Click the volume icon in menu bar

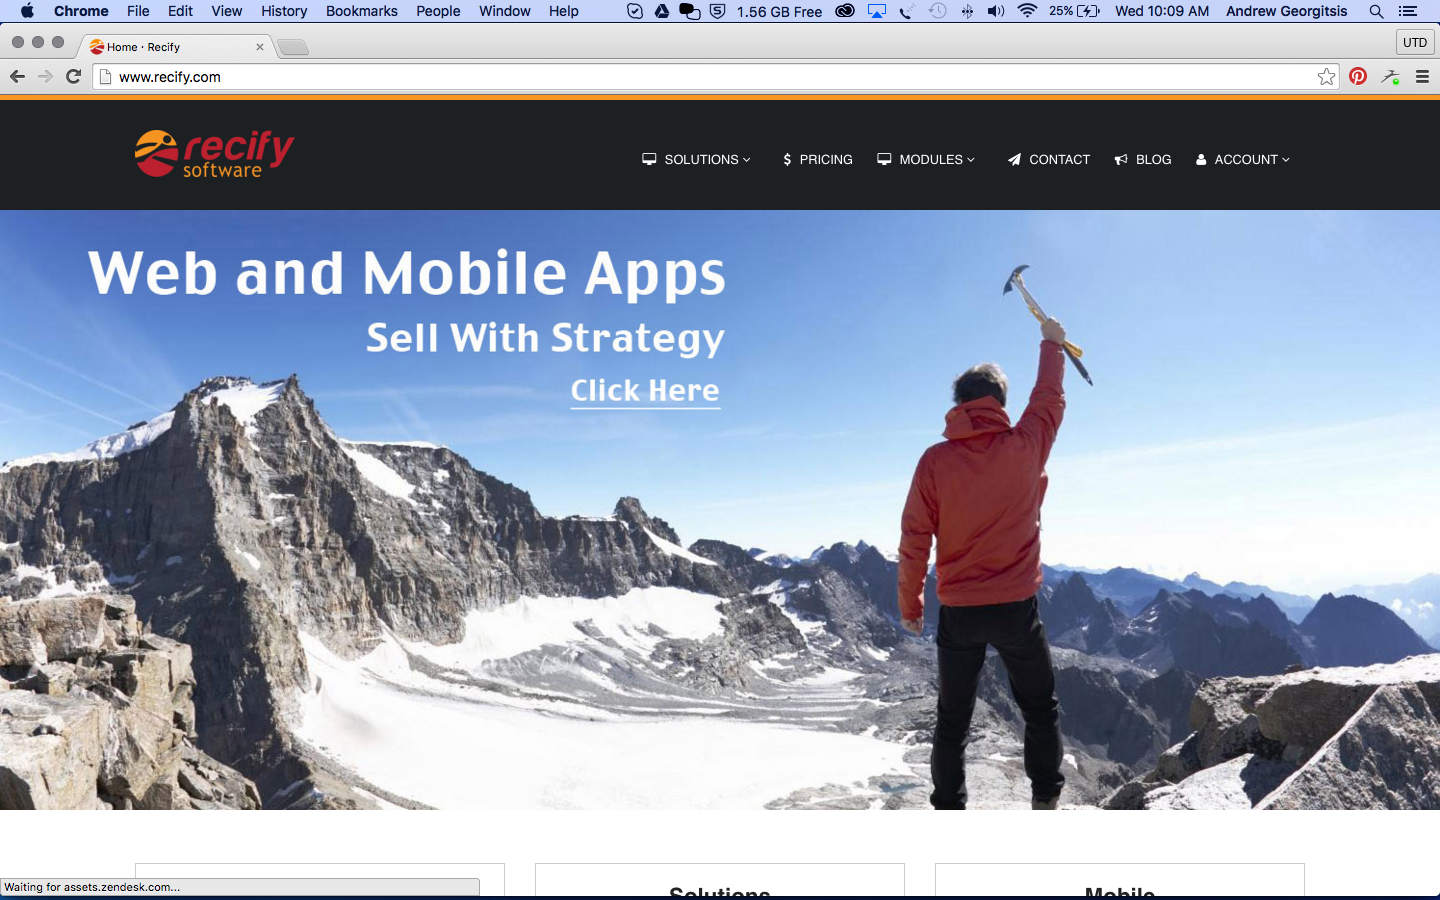click(996, 11)
